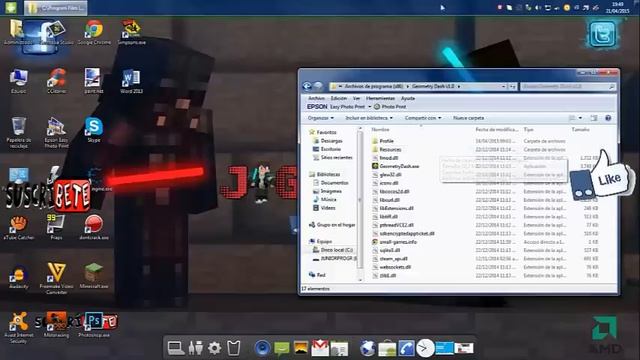Go back in the Explorer window
Image resolution: width=640 pixels, height=360 pixels.
[x=307, y=86]
